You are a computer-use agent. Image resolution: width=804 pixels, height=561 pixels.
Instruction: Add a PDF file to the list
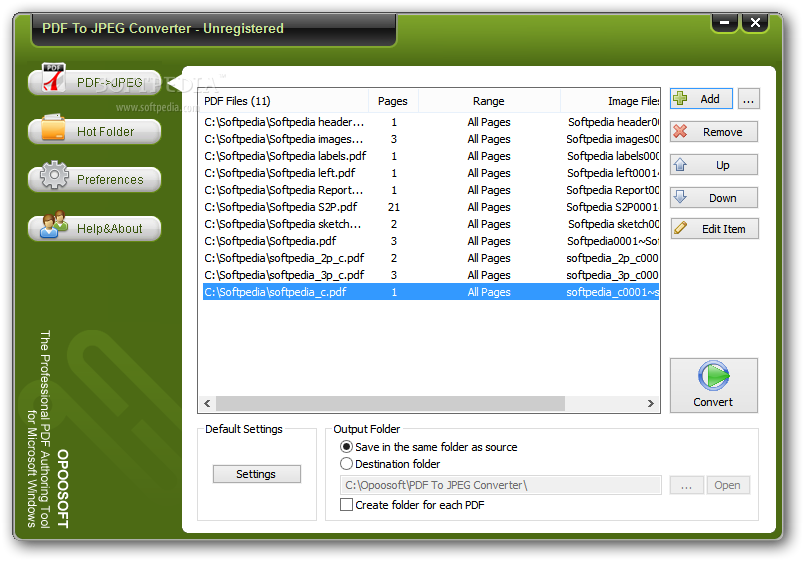click(x=701, y=98)
